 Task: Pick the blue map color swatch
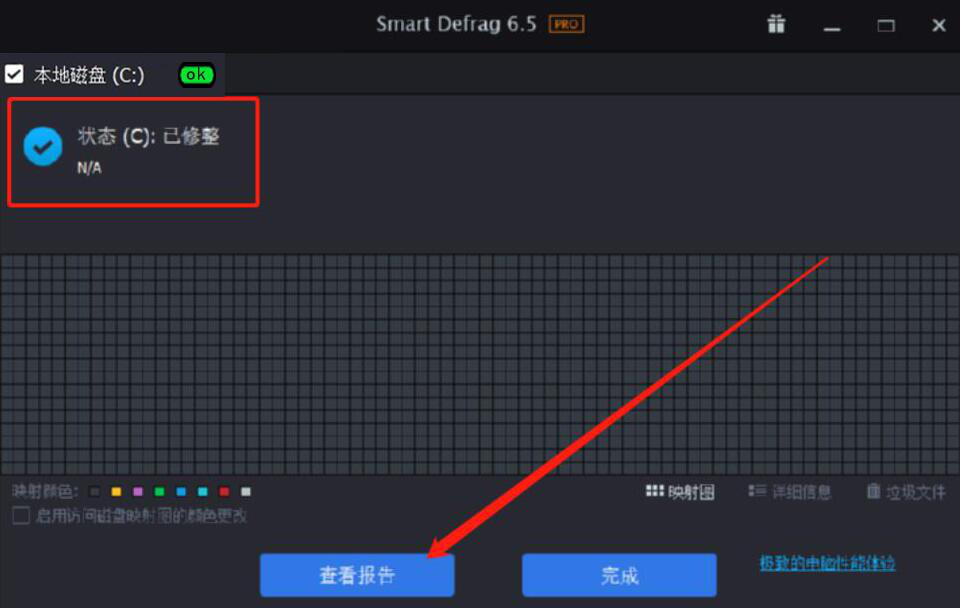pyautogui.click(x=181, y=492)
